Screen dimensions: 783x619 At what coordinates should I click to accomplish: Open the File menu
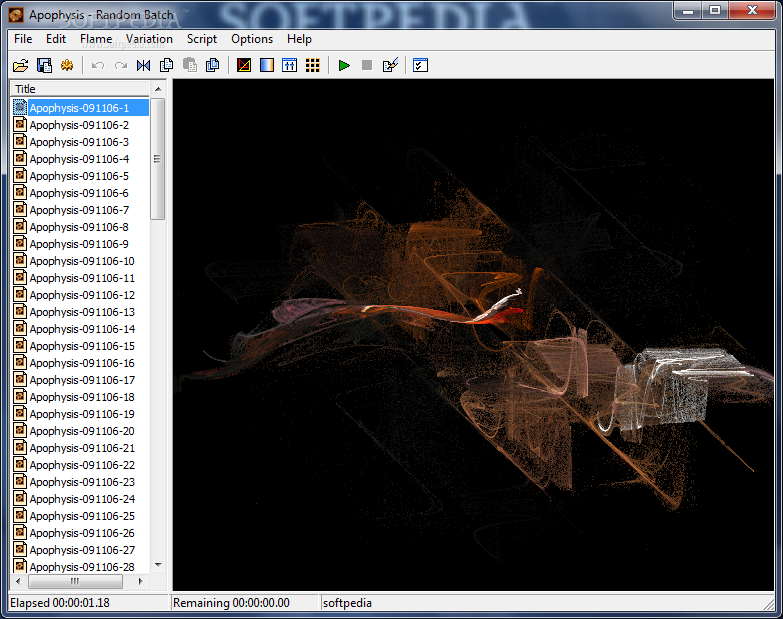pyautogui.click(x=23, y=39)
